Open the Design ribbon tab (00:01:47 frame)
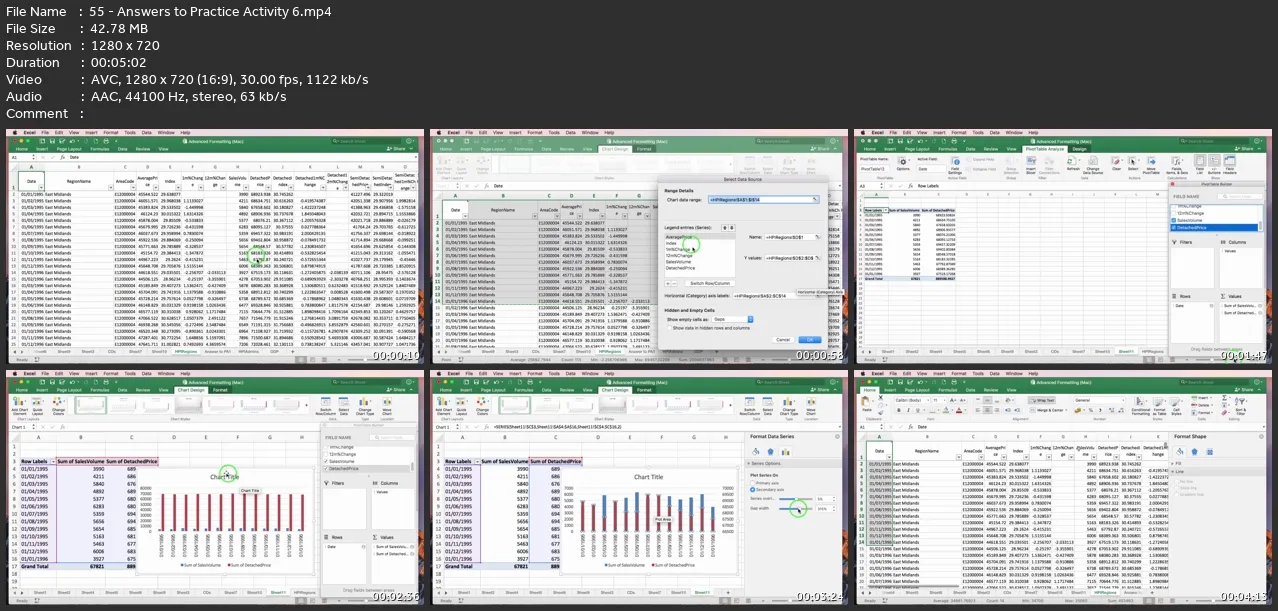The height and width of the screenshot is (611, 1278). coord(1079,149)
